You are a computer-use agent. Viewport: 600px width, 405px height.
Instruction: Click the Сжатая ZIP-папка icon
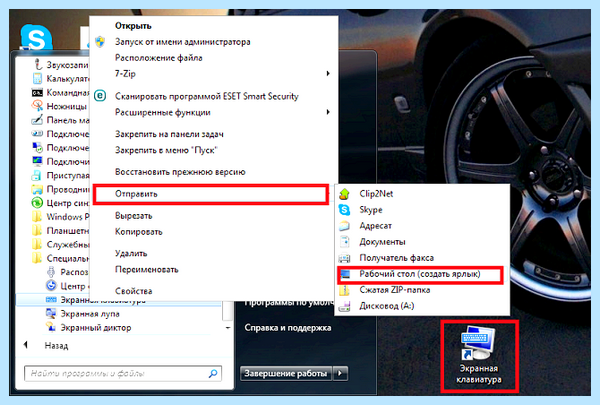344,290
